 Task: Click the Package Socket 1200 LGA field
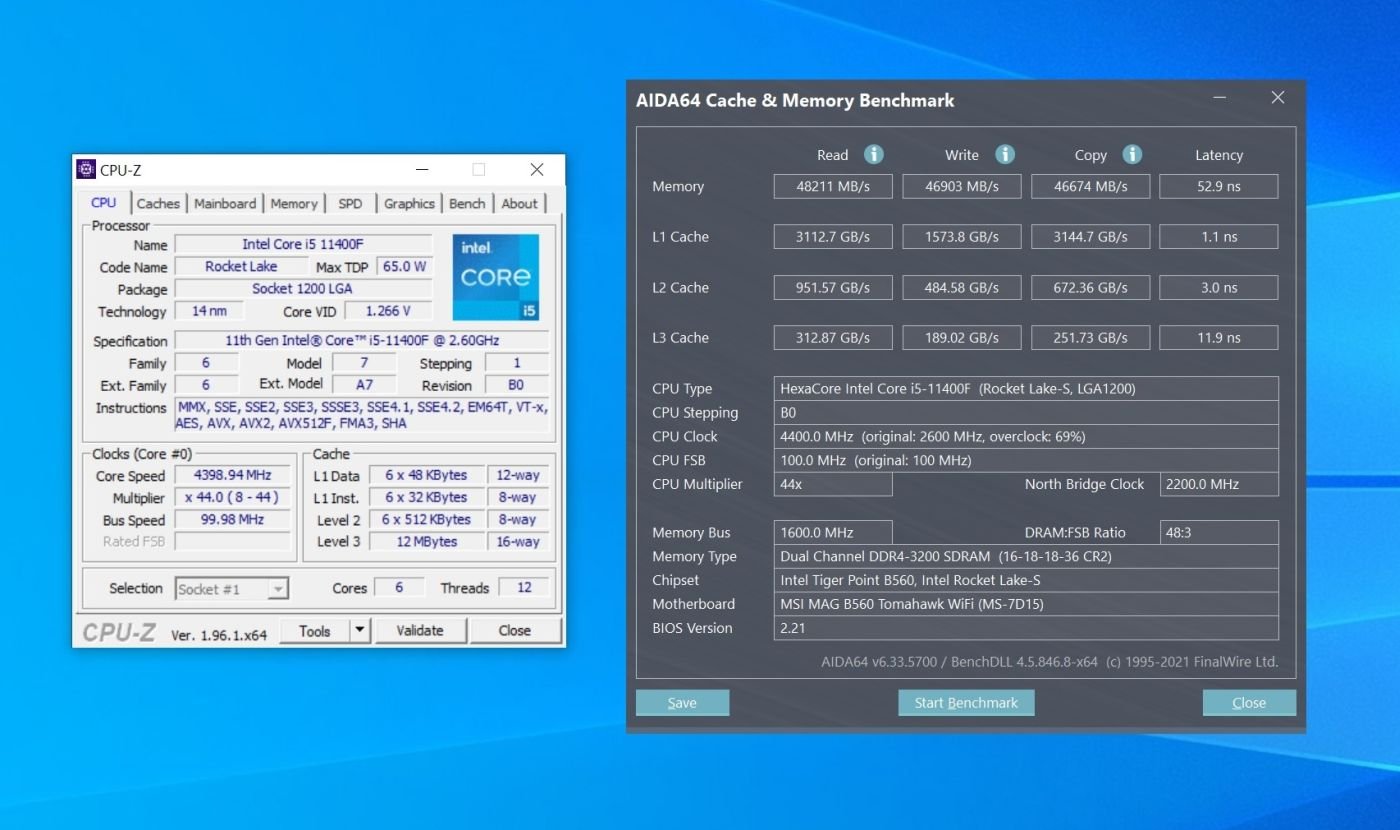click(x=304, y=288)
